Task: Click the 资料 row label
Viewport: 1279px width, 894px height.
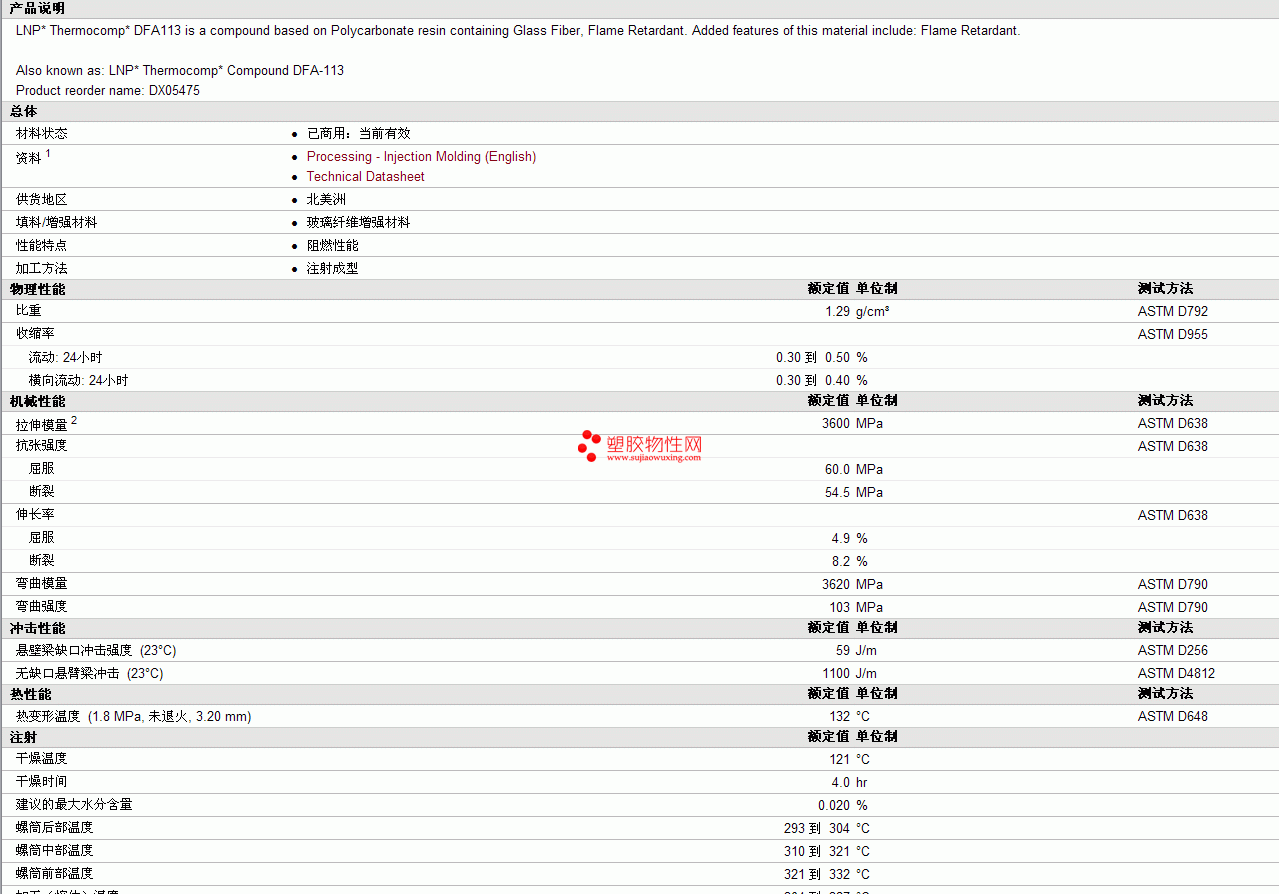Action: [x=33, y=157]
